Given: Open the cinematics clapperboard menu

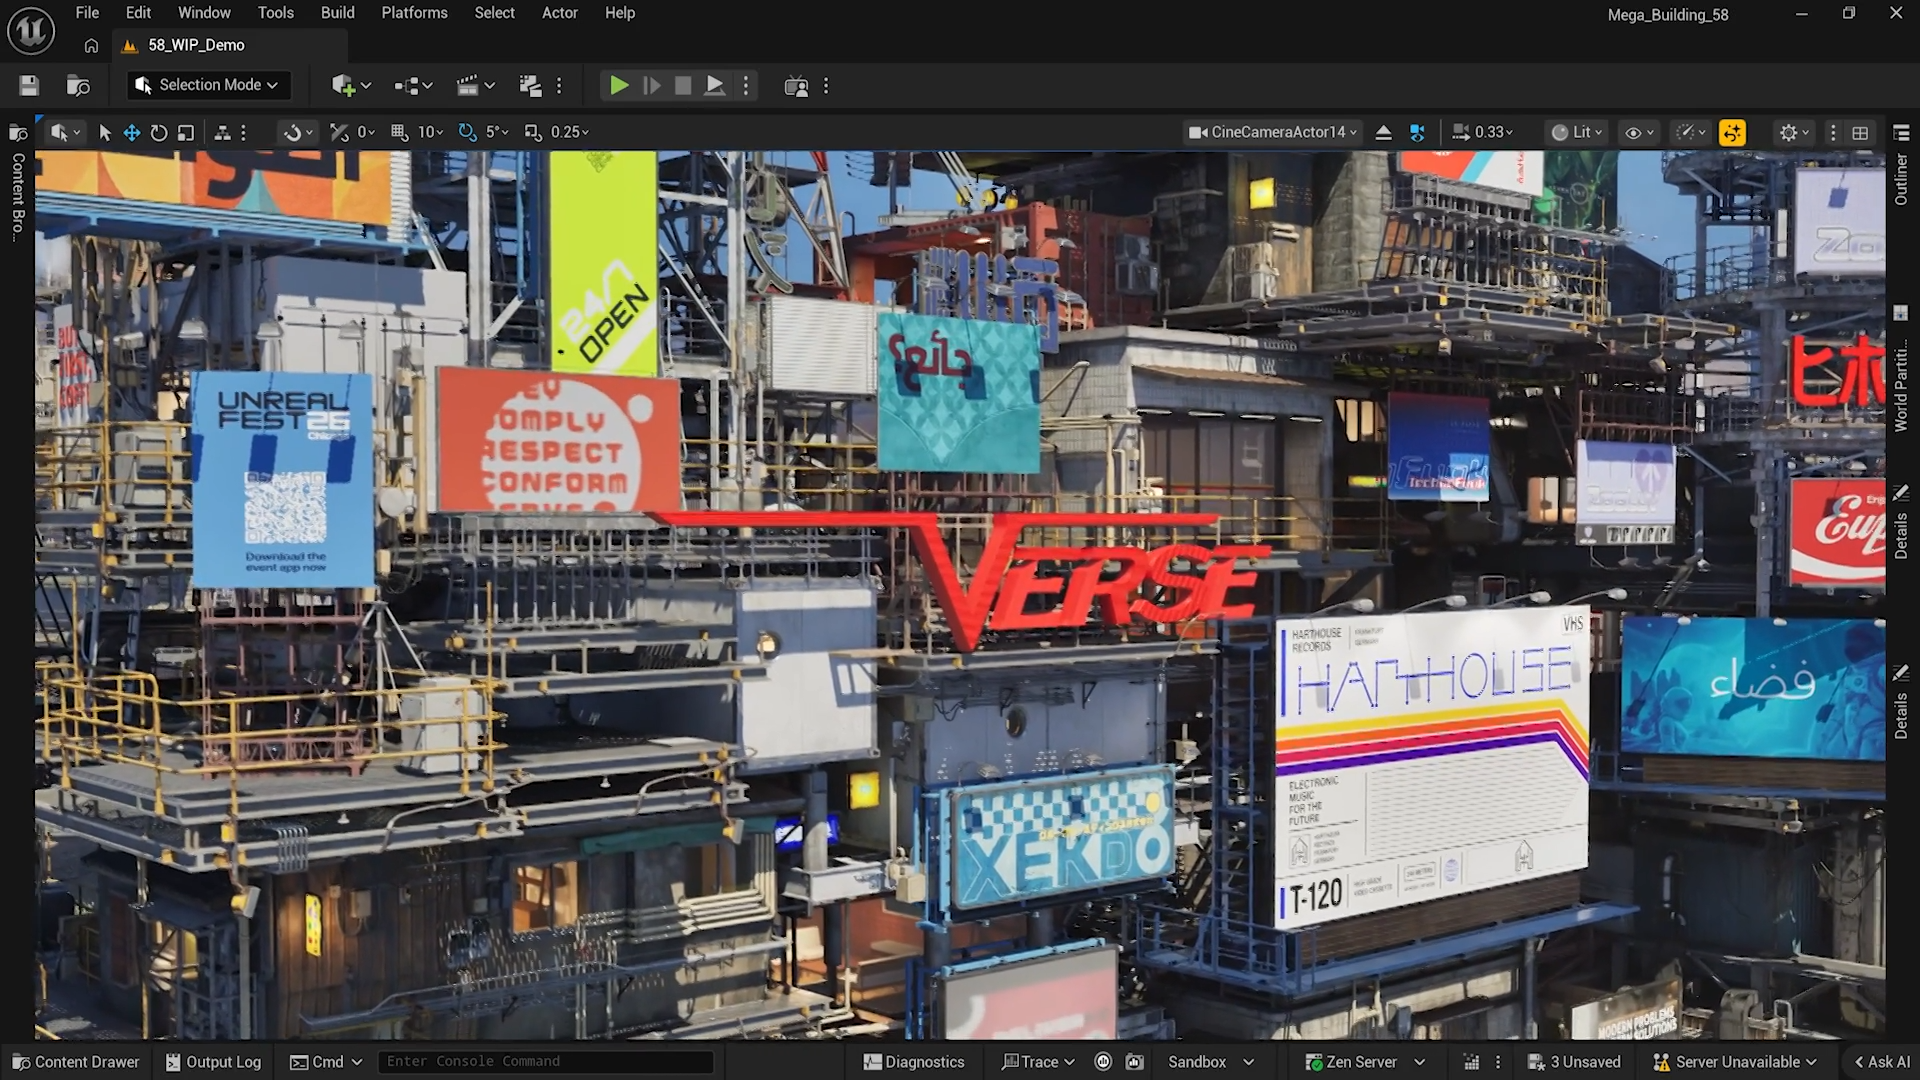Looking at the screenshot, I should coord(475,86).
